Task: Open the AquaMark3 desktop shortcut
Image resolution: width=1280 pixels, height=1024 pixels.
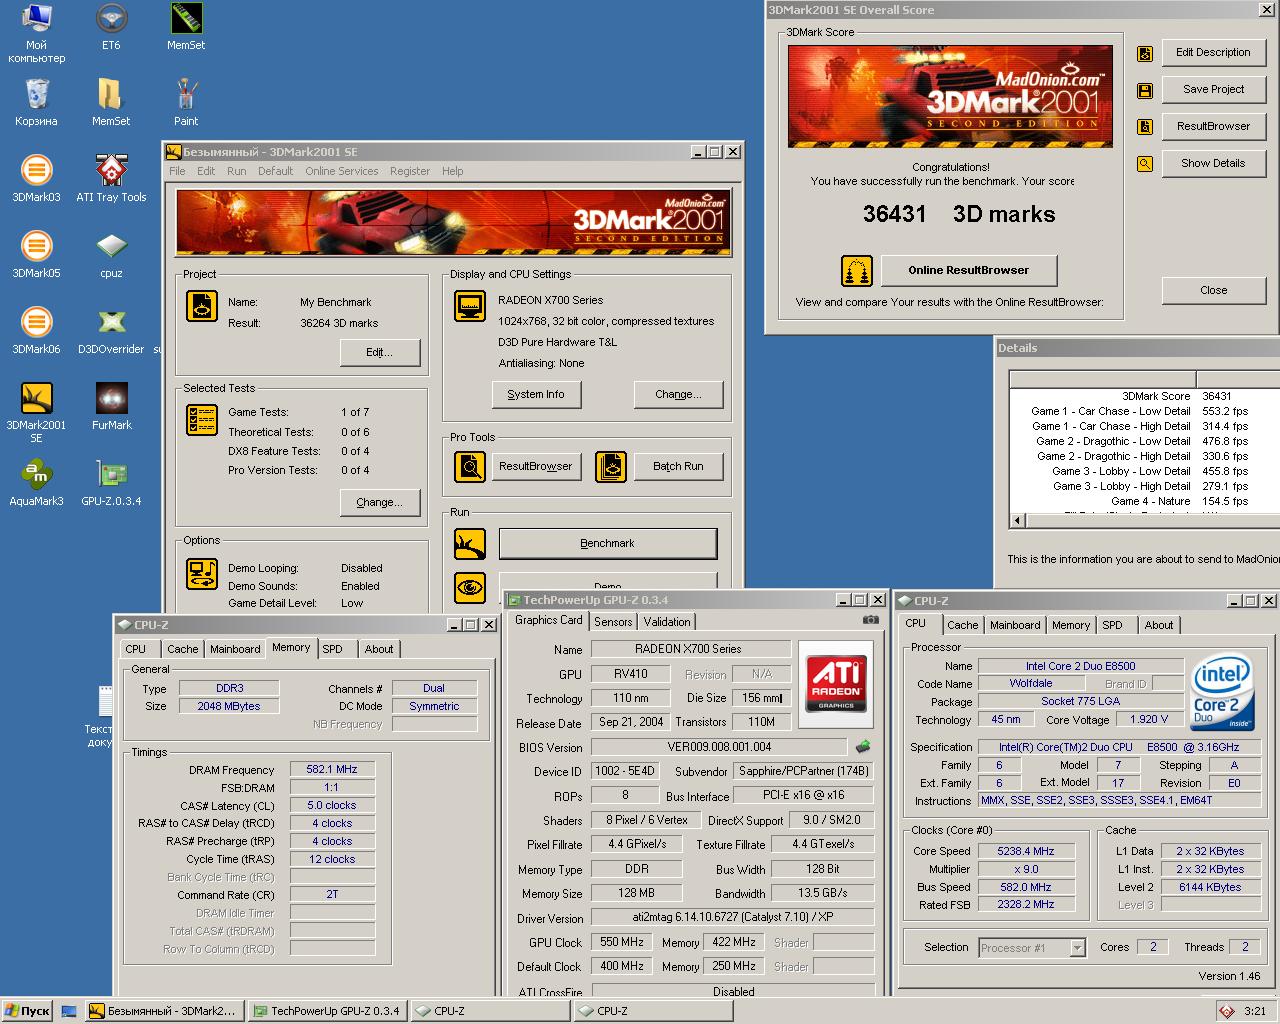Action: pyautogui.click(x=36, y=483)
